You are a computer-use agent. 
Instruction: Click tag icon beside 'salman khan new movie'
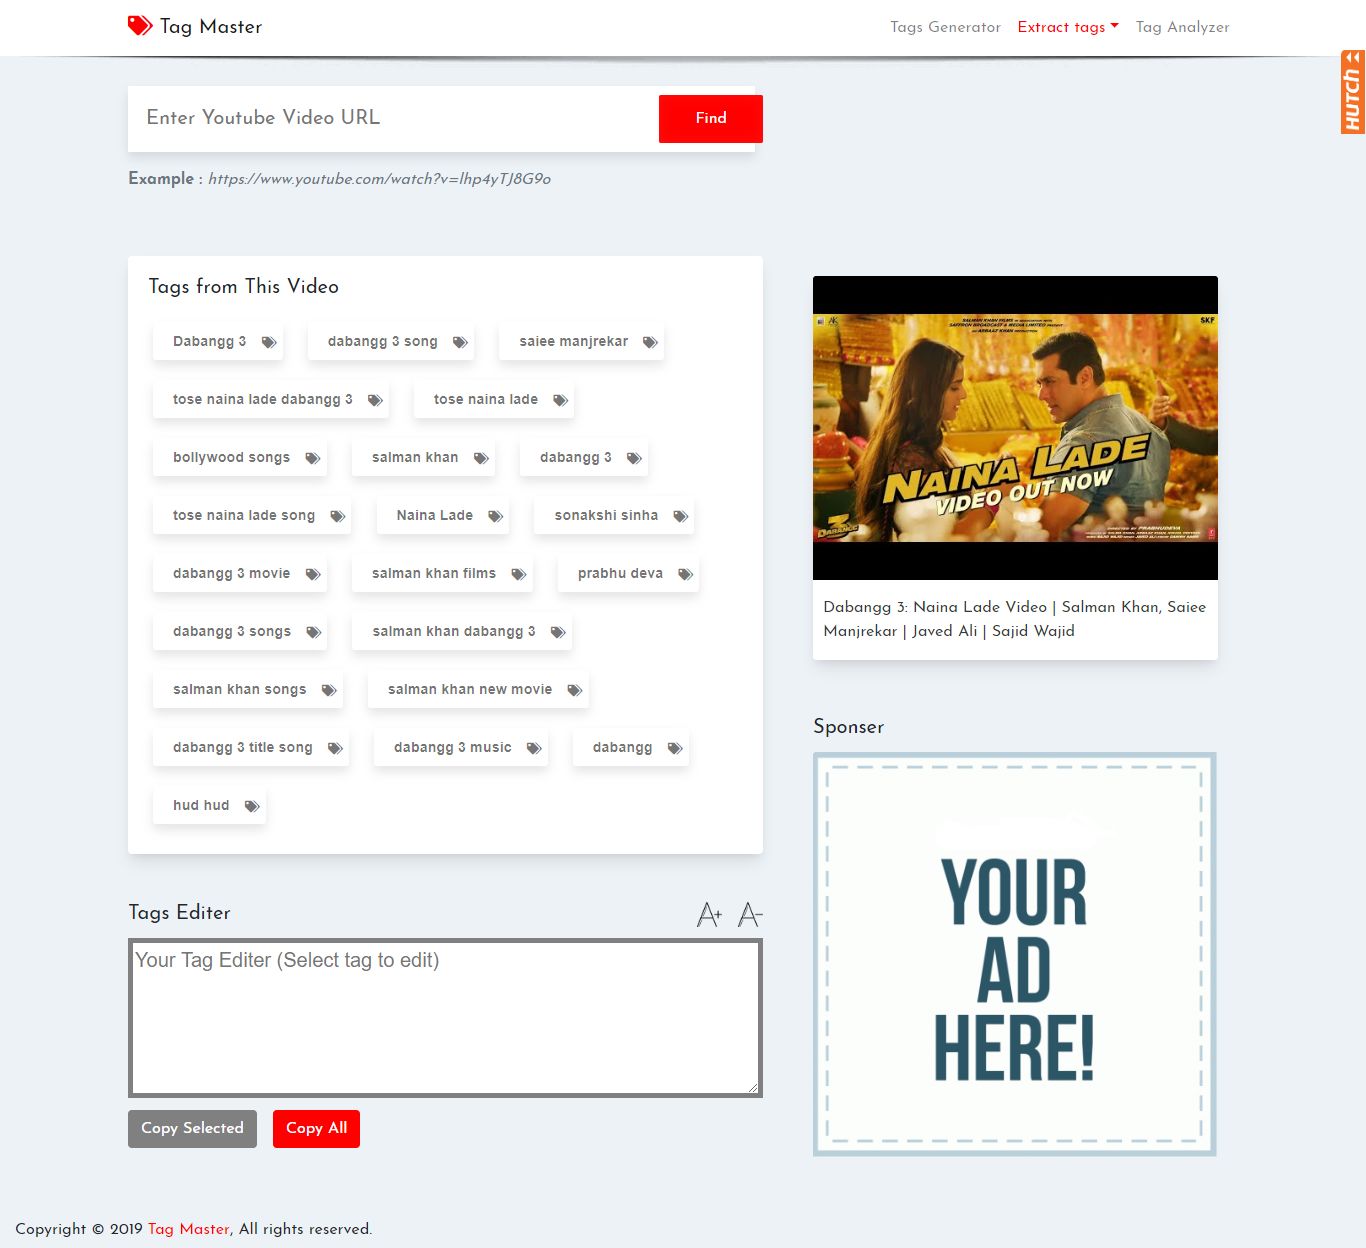pos(575,690)
